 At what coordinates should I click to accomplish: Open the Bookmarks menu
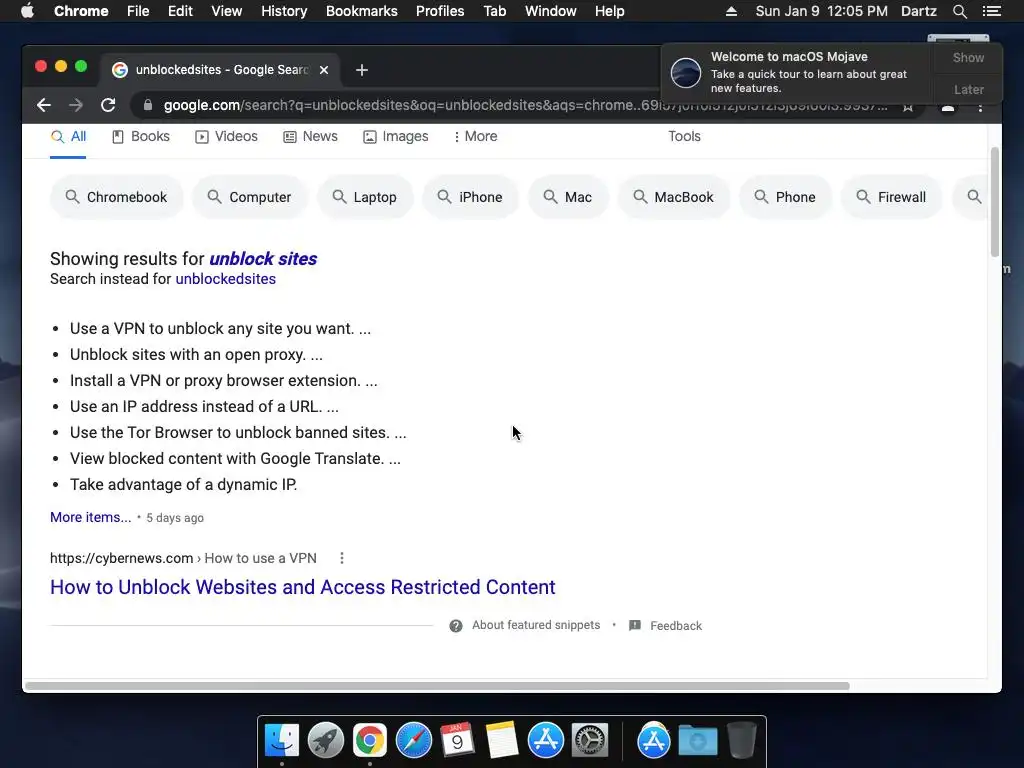click(x=362, y=11)
